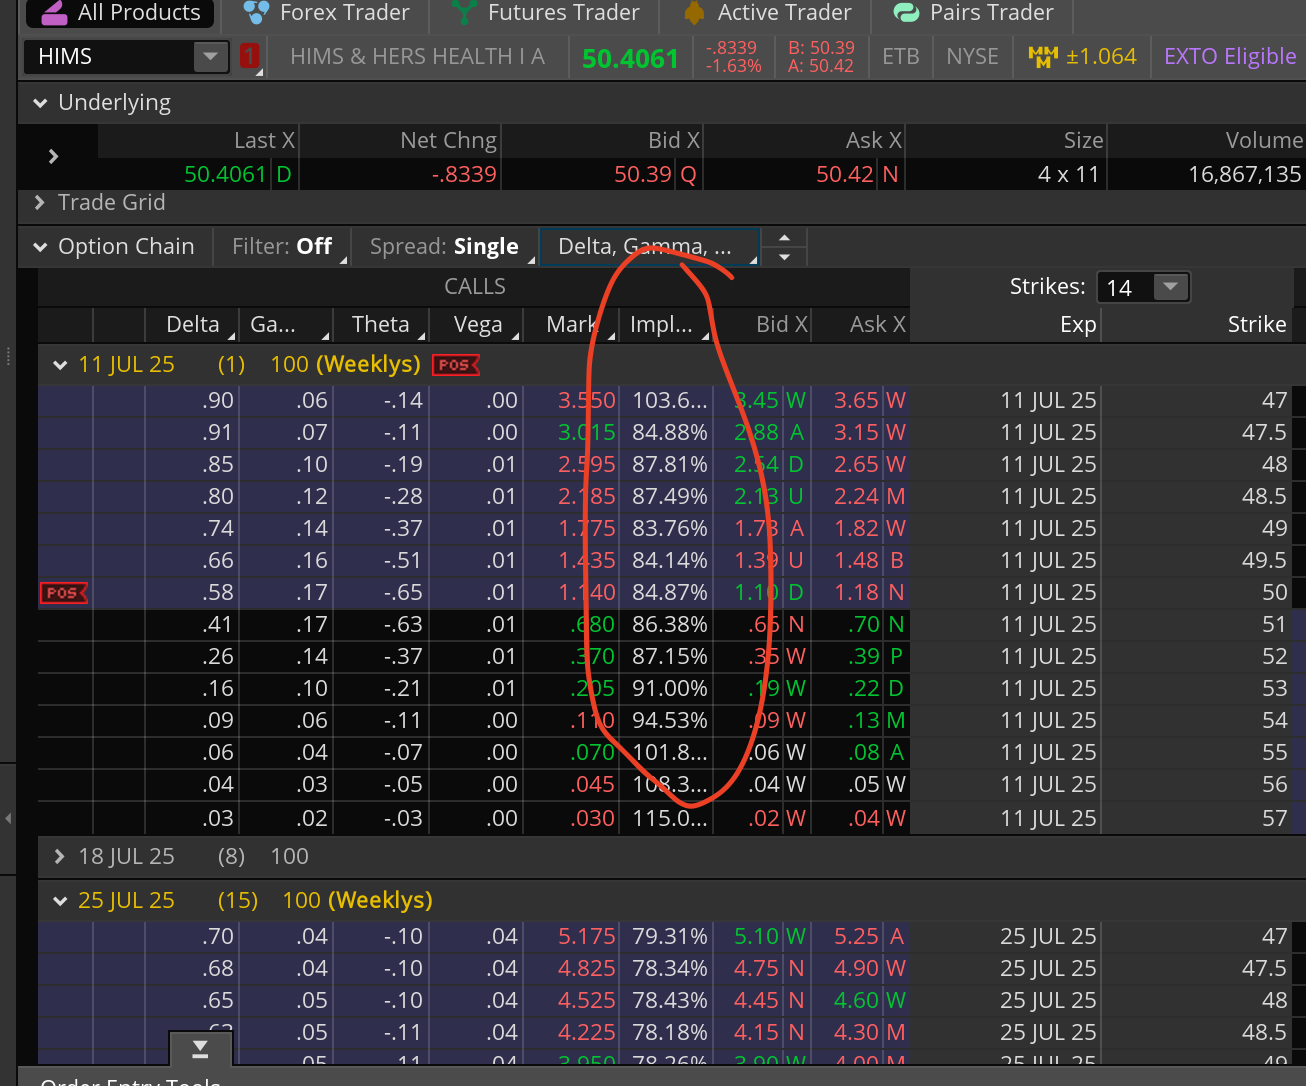1306x1086 pixels.
Task: Click ask .13 on the 54 strike
Action: [x=865, y=721]
